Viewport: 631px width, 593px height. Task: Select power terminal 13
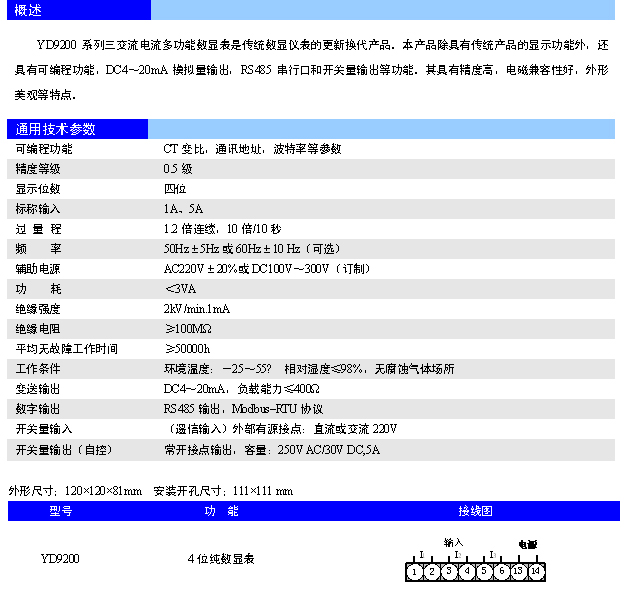click(x=518, y=571)
